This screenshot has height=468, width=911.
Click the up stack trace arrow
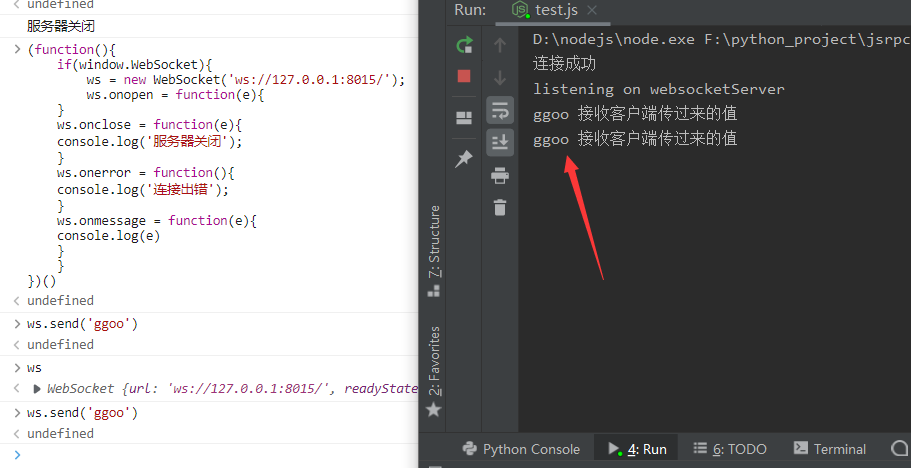500,45
